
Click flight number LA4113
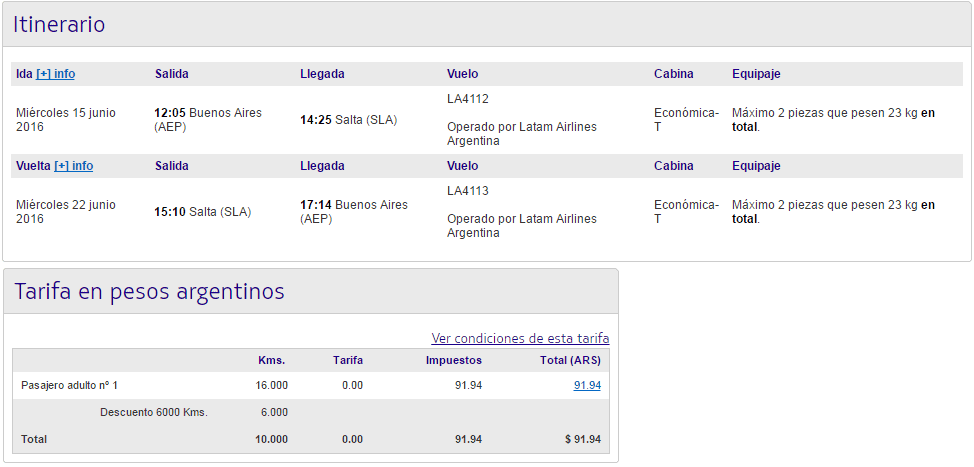coord(468,191)
